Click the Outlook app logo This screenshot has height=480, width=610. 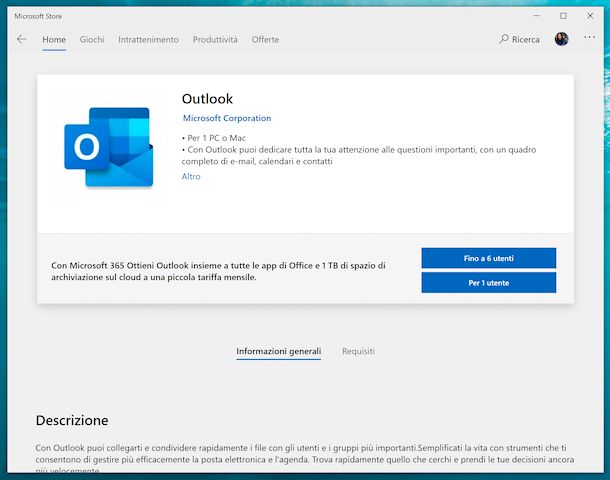pos(109,147)
